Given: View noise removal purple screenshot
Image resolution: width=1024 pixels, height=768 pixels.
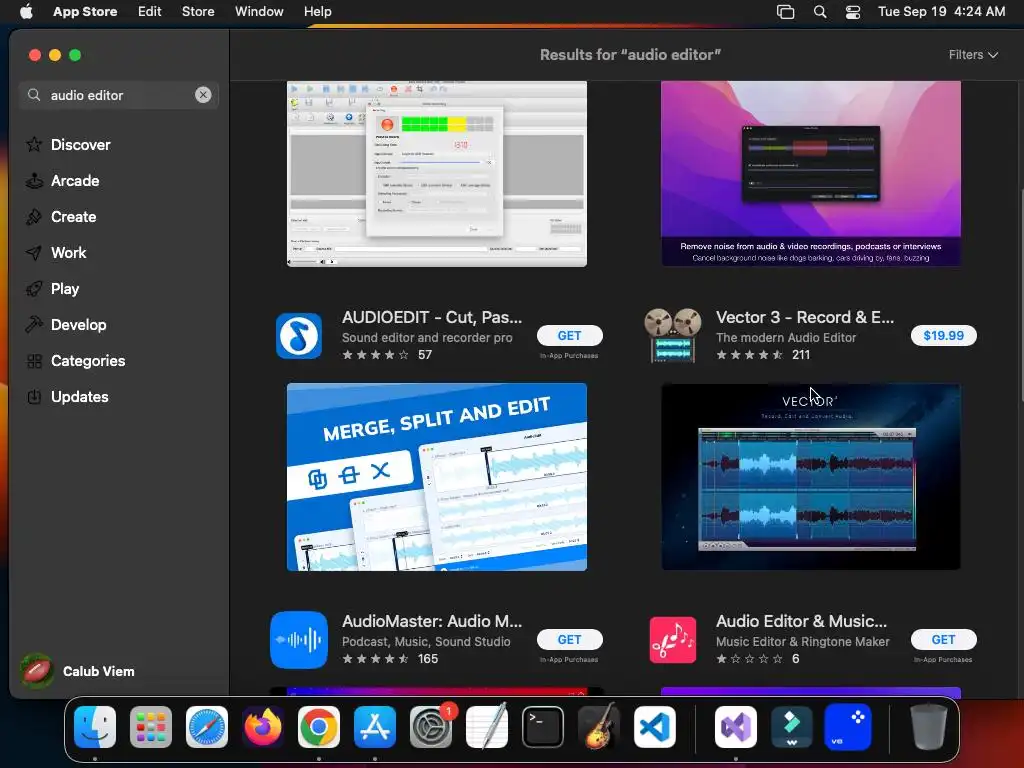Looking at the screenshot, I should pyautogui.click(x=810, y=174).
